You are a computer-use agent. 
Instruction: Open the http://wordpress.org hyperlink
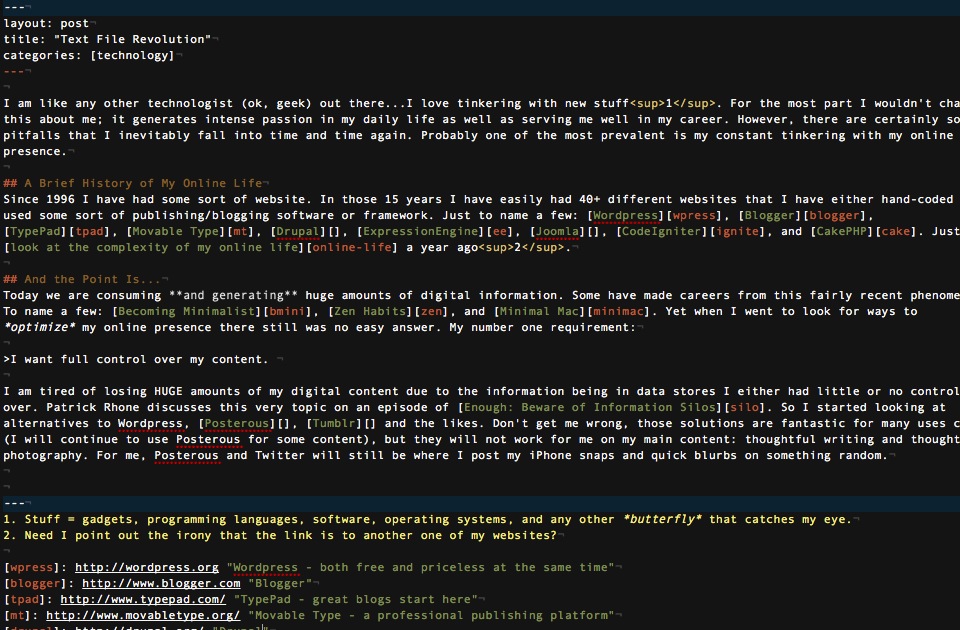click(x=146, y=567)
